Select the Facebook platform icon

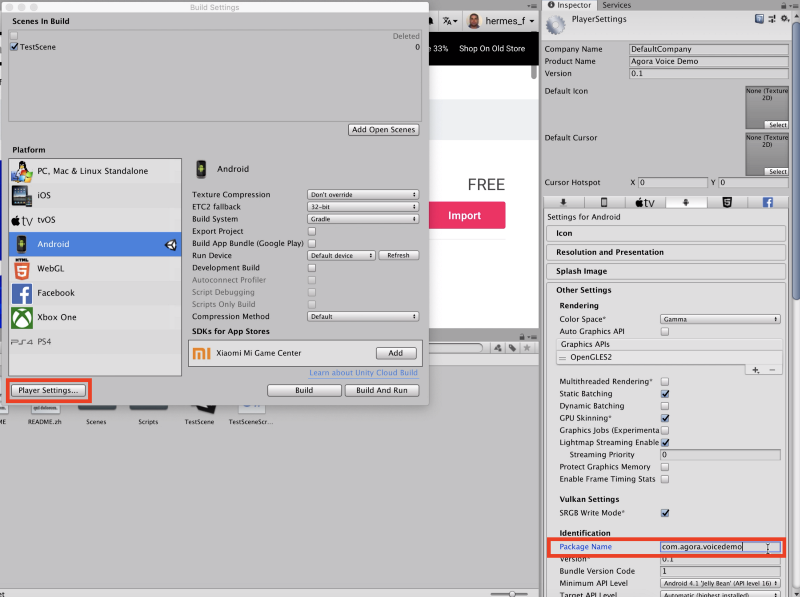21,293
